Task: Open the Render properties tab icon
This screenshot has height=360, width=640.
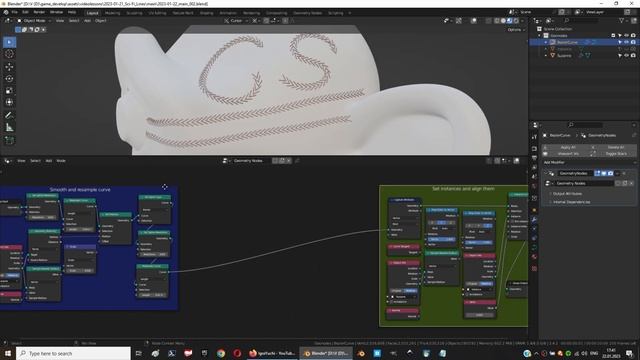Action: click(x=534, y=148)
